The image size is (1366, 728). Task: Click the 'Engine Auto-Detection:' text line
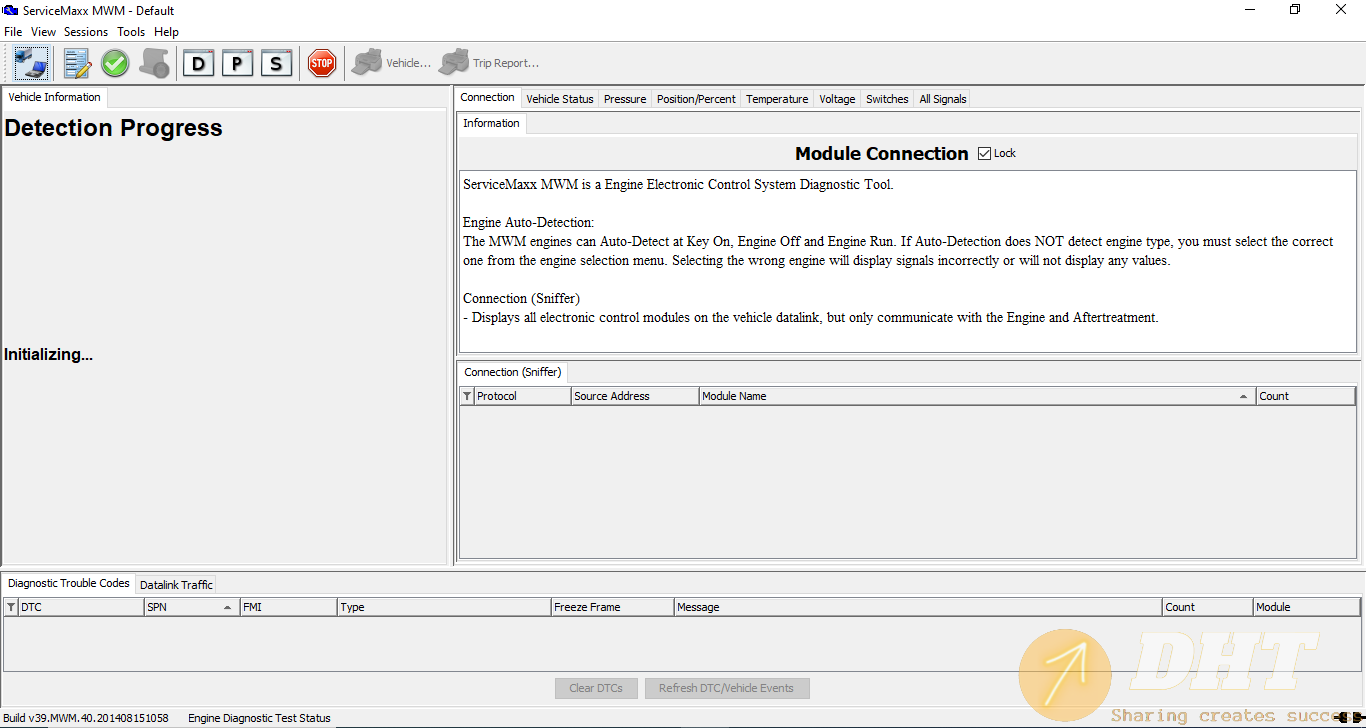tap(528, 223)
